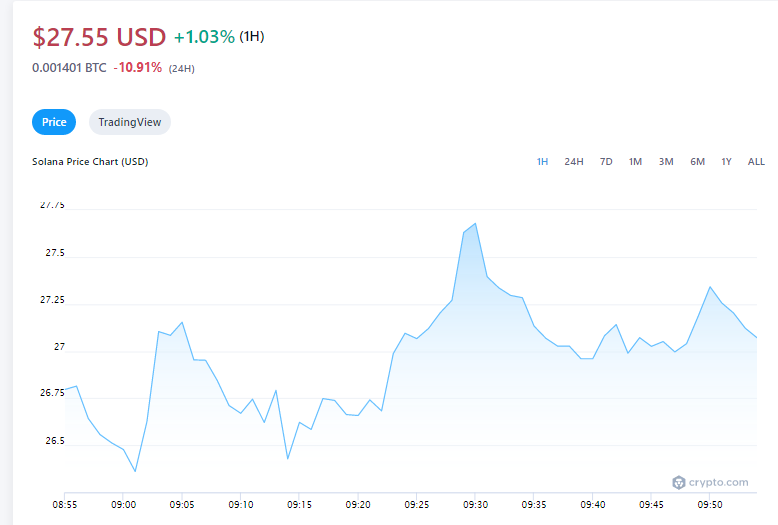Click the chart peak near 09:30

475,224
